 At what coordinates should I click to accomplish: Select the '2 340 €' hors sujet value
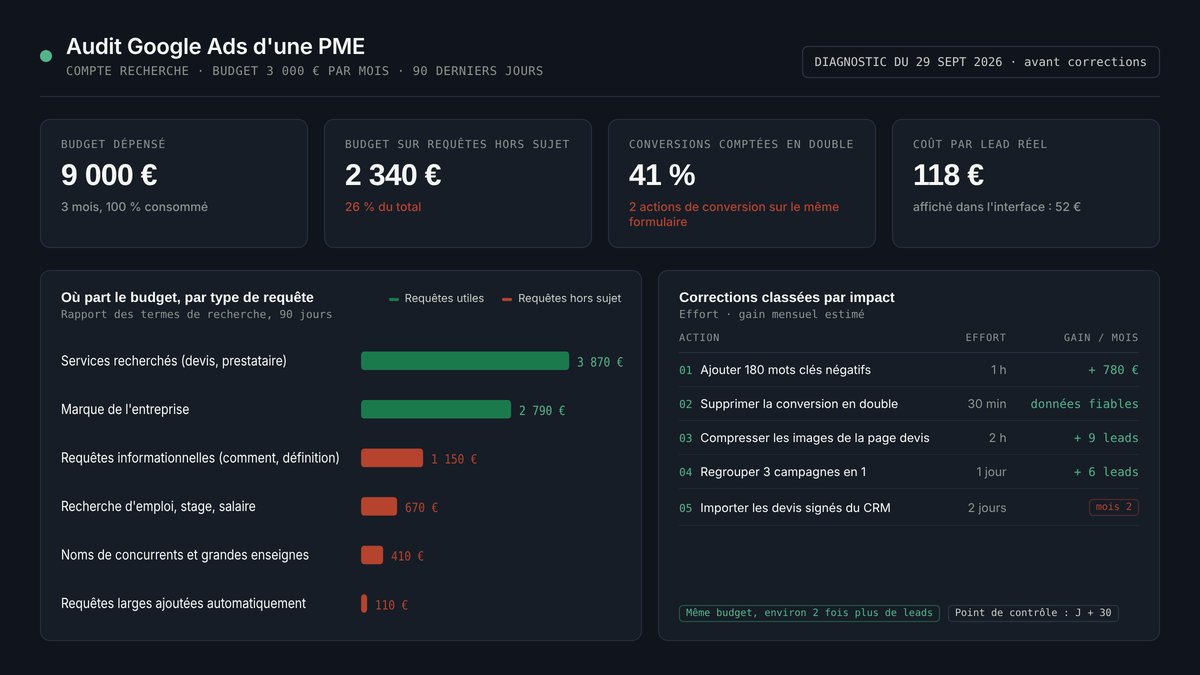pos(393,175)
